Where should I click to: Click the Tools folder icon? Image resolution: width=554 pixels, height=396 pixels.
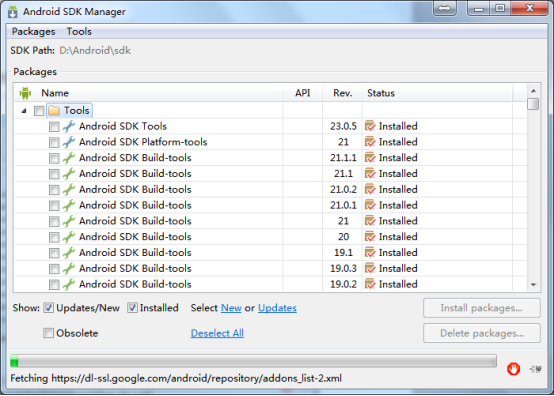click(x=54, y=111)
